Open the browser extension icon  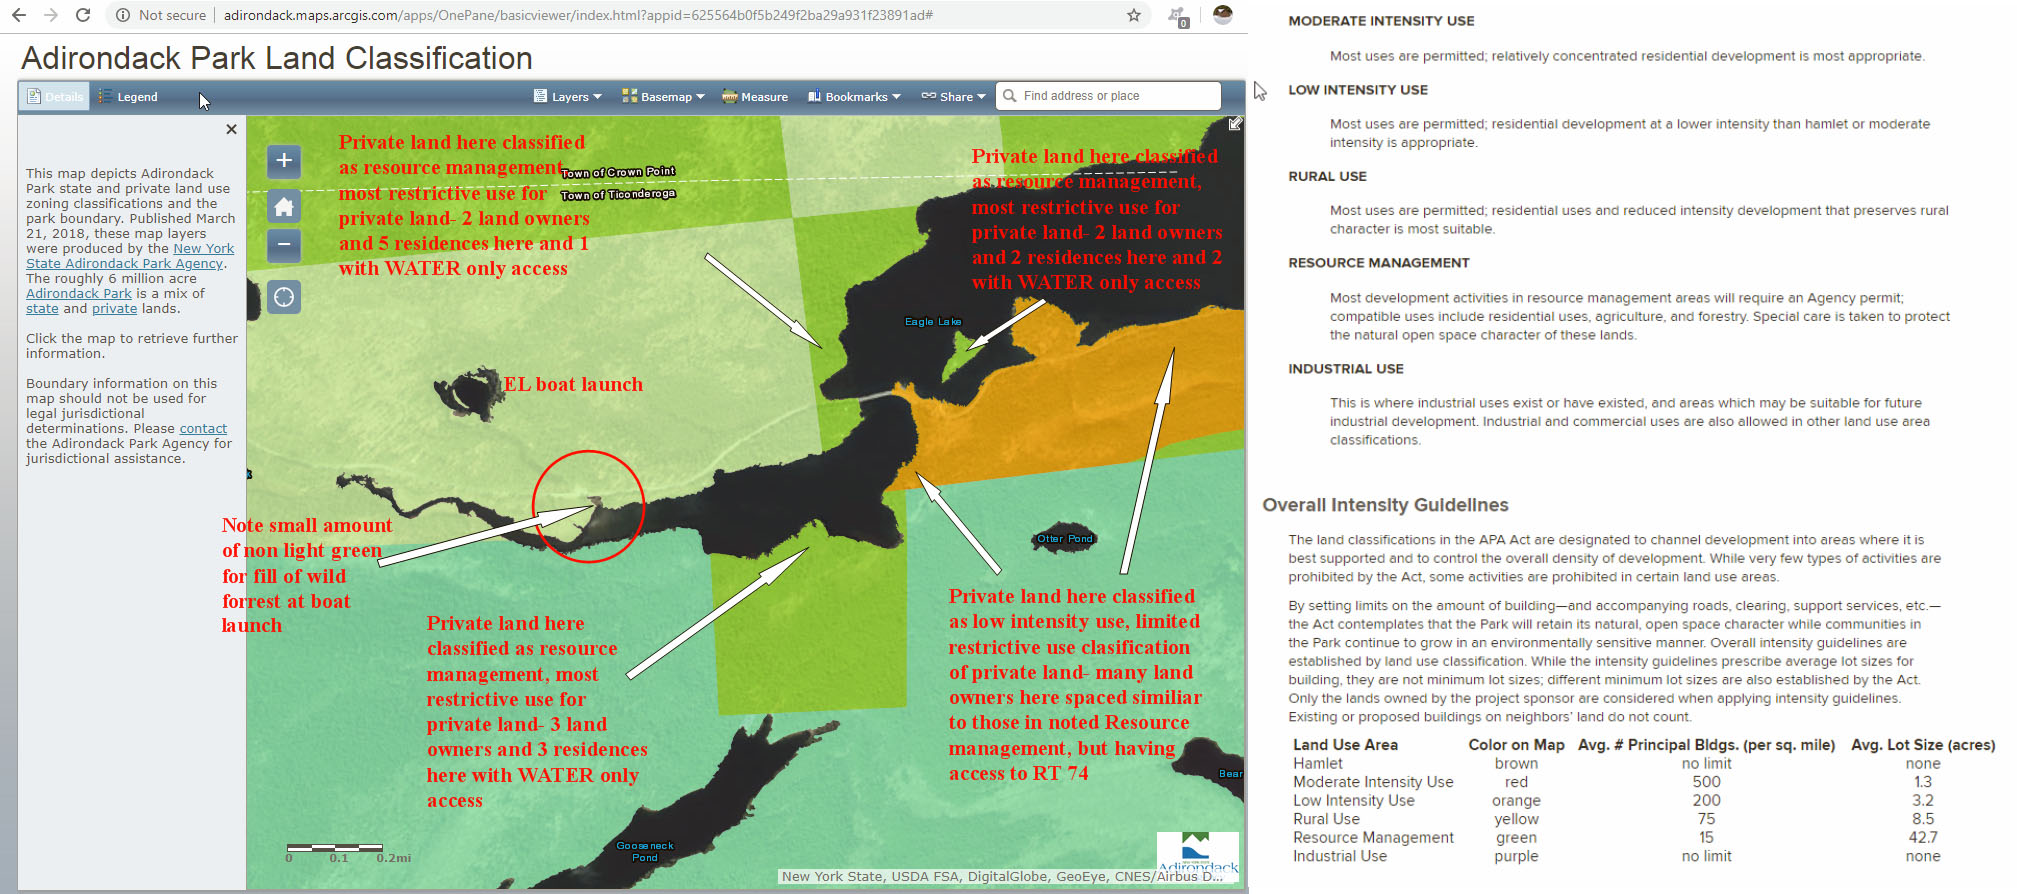pyautogui.click(x=1179, y=16)
